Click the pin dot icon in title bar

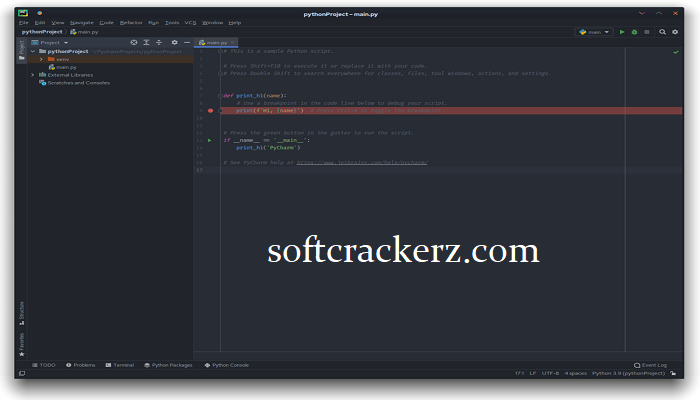point(40,13)
